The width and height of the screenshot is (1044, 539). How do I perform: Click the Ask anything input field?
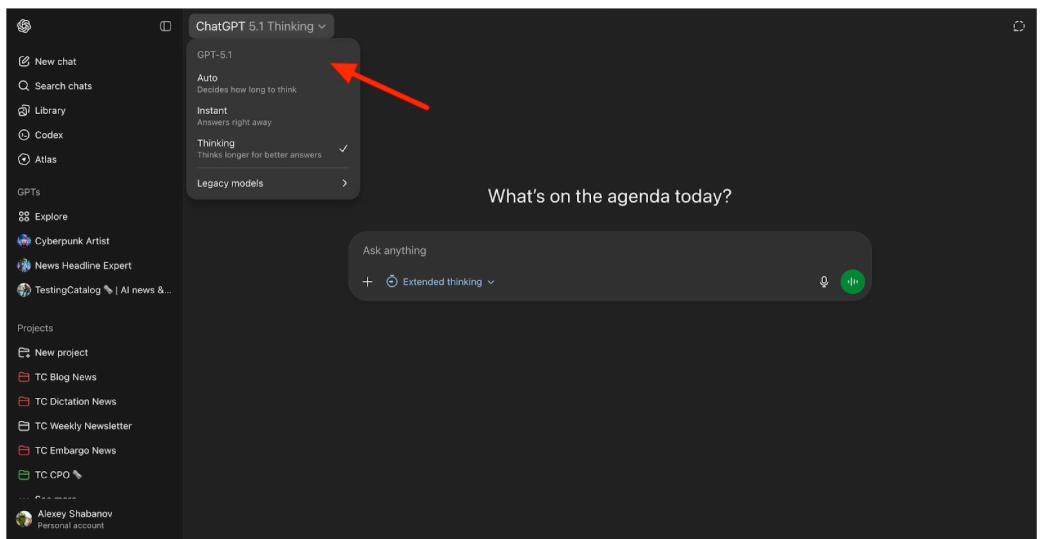(x=610, y=251)
